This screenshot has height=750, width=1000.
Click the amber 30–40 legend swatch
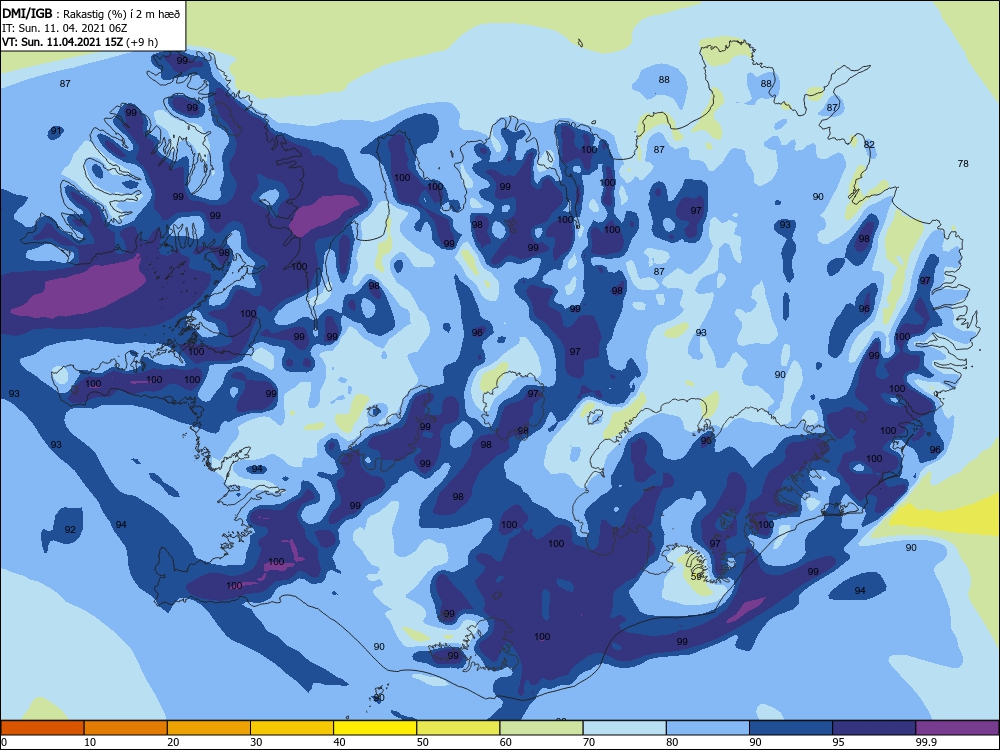click(292, 728)
